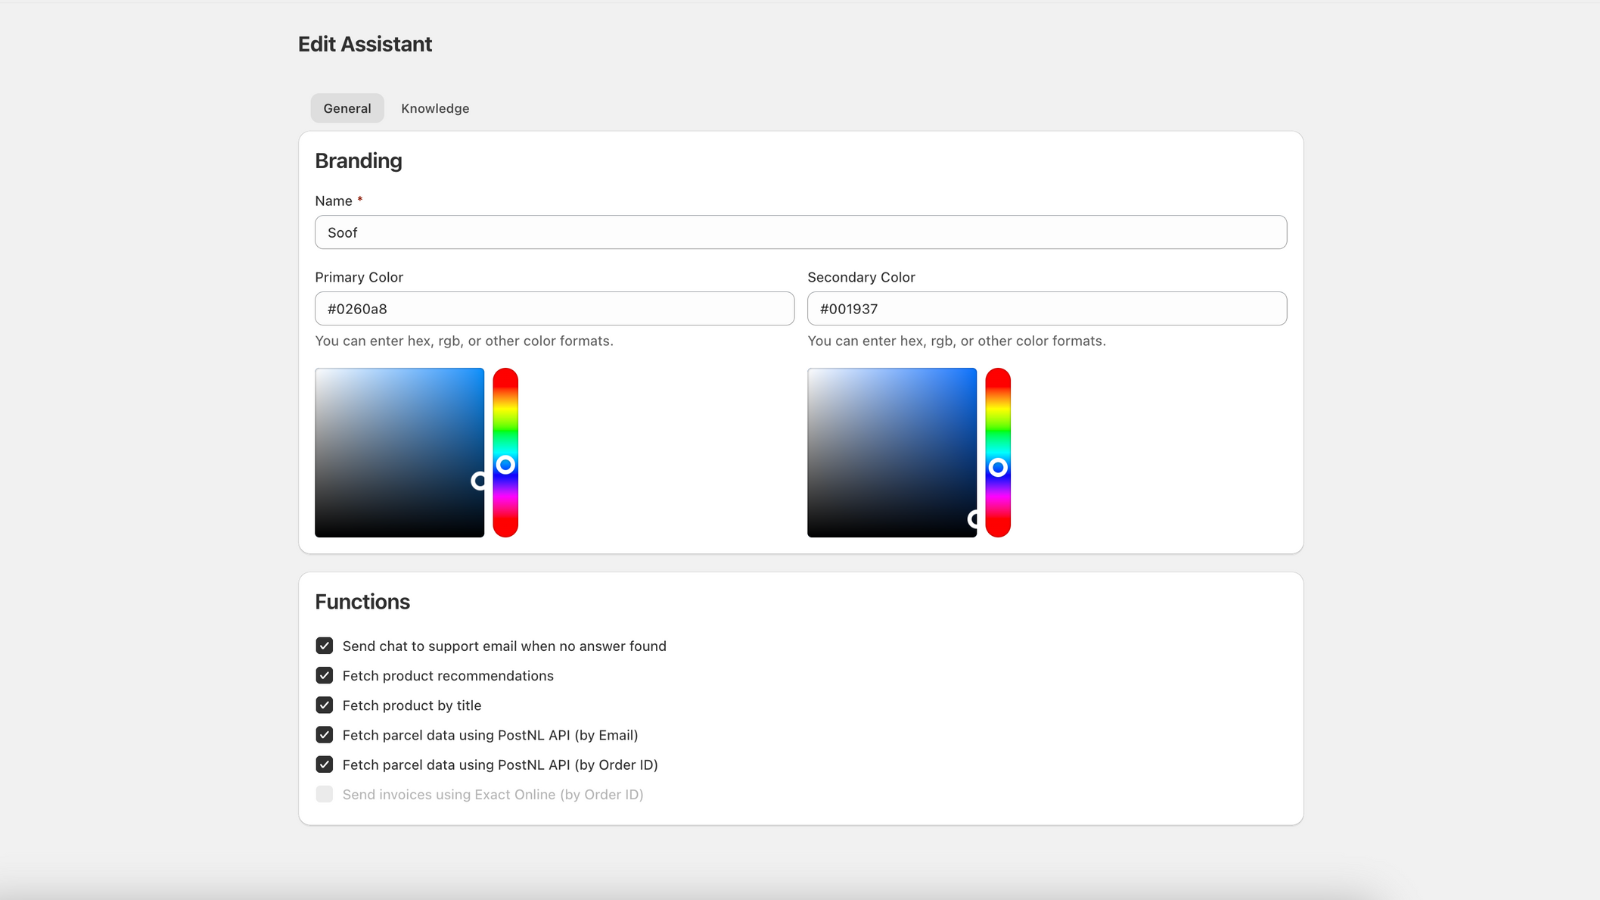Image resolution: width=1600 pixels, height=900 pixels.
Task: Edit the Secondary Color hex field
Action: (x=1047, y=308)
